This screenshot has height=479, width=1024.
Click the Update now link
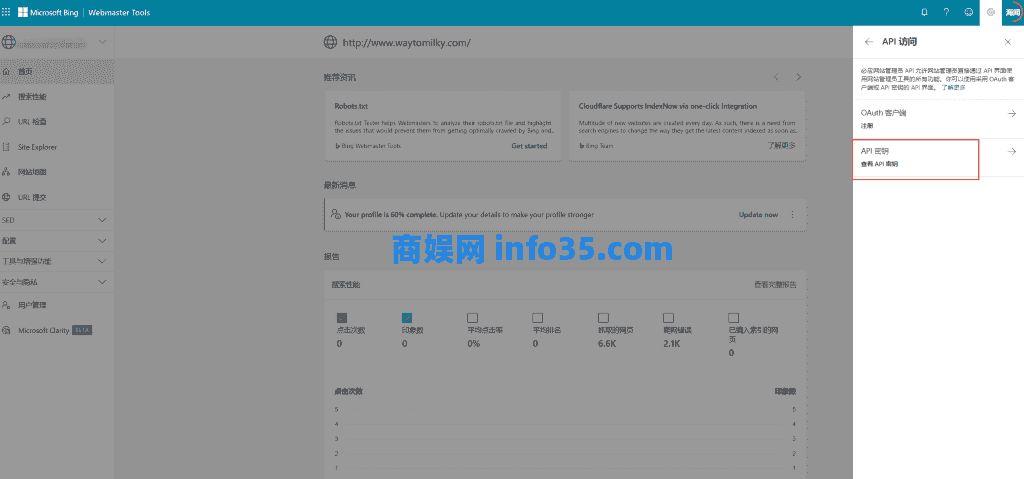coord(758,214)
